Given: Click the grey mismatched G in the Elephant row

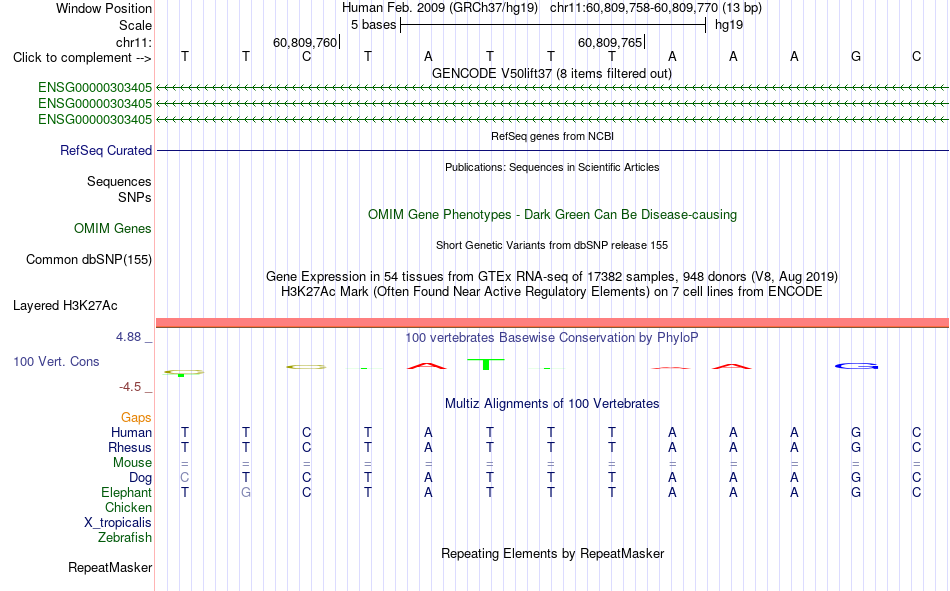Looking at the screenshot, I should point(245,492).
